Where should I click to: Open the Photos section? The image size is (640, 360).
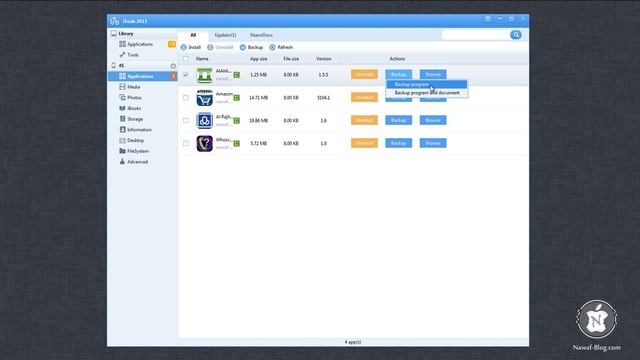pos(131,98)
